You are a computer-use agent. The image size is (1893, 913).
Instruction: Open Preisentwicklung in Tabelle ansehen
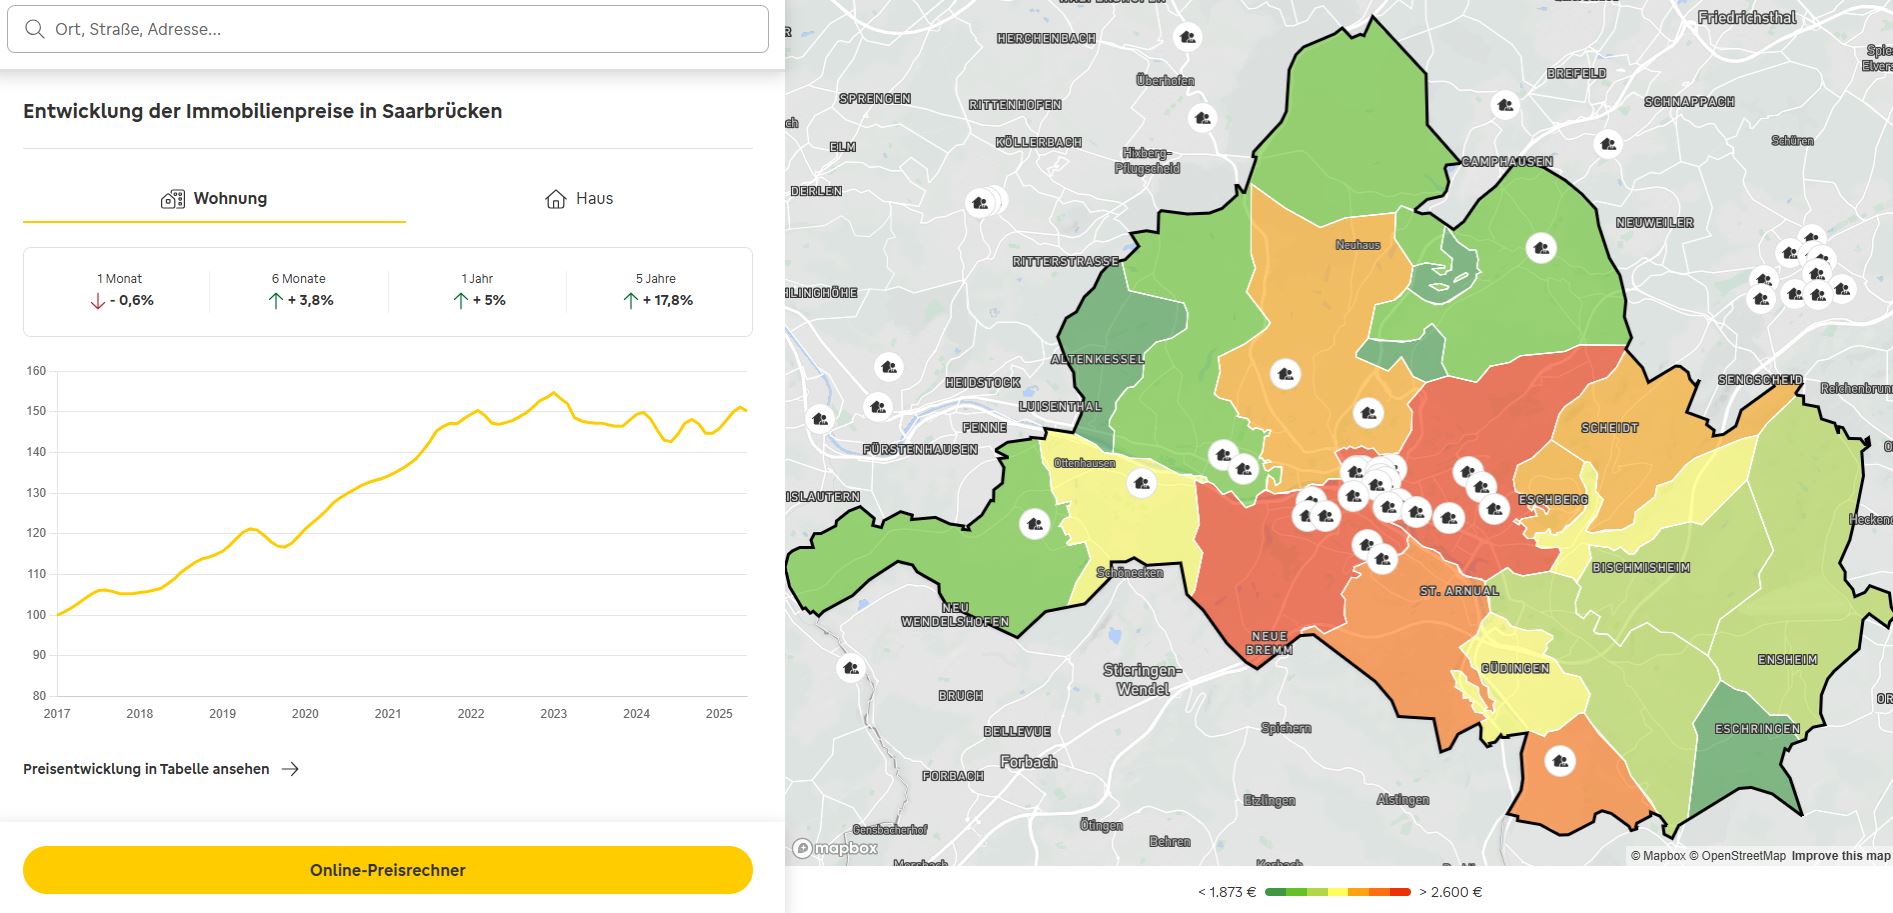[146, 769]
